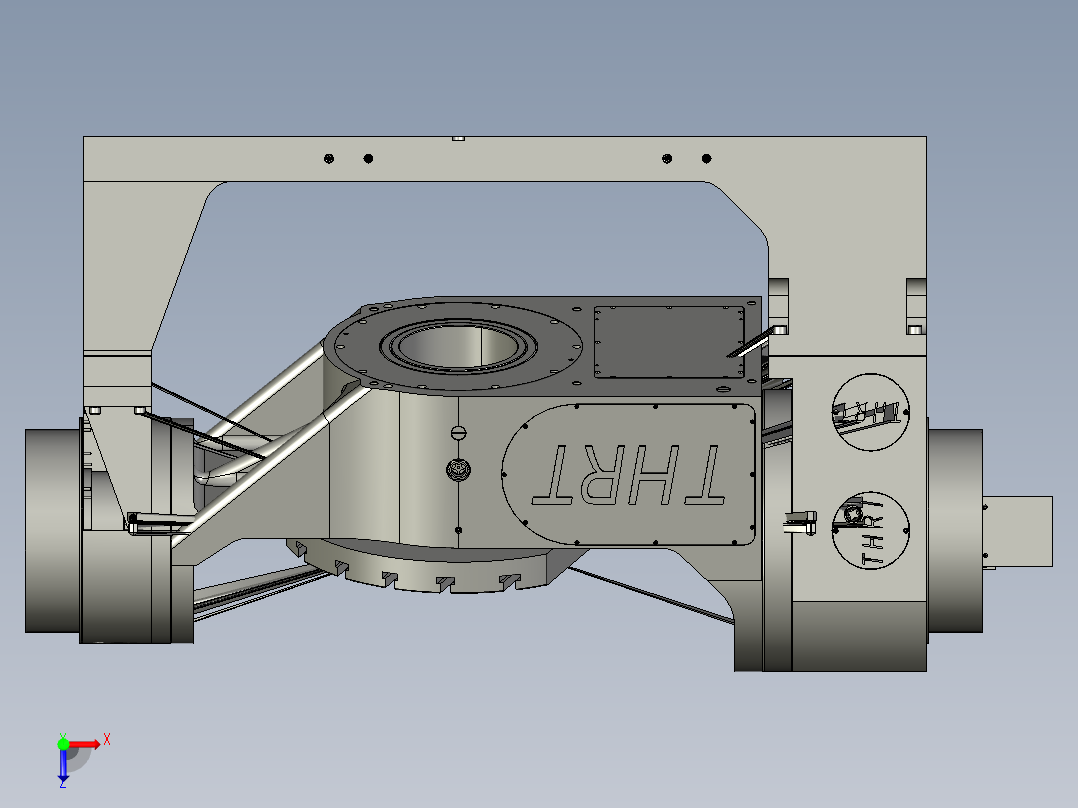
Task: Select the central circular bore of the rotary table
Action: [x=459, y=346]
